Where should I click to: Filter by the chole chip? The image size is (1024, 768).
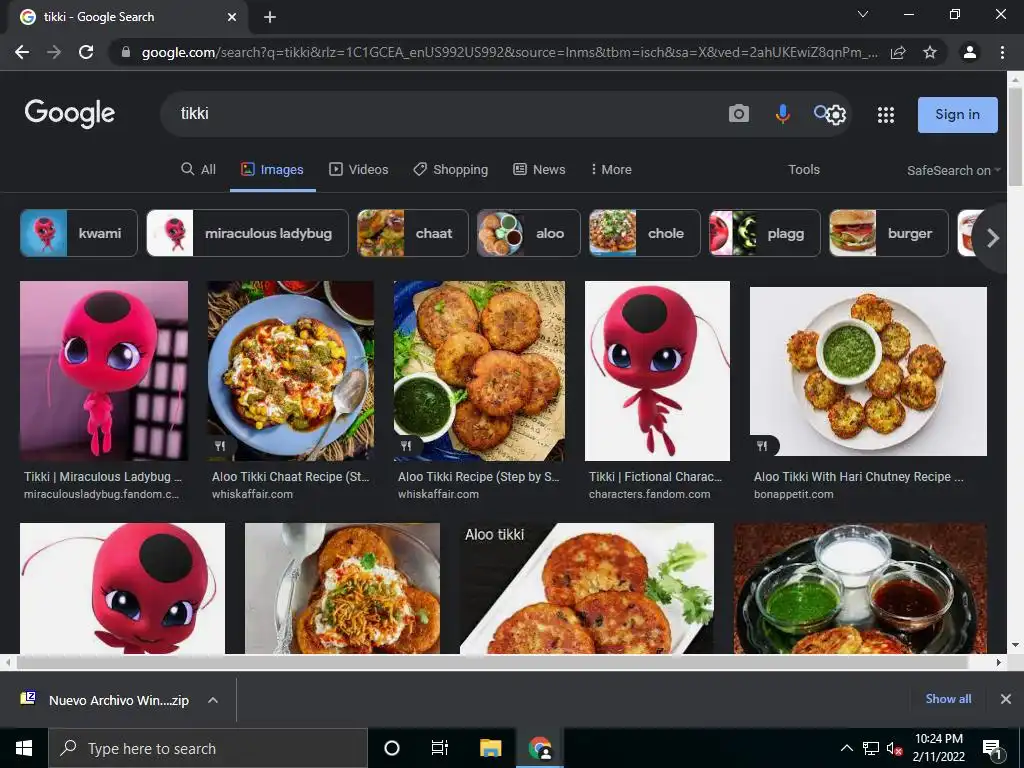coord(645,233)
